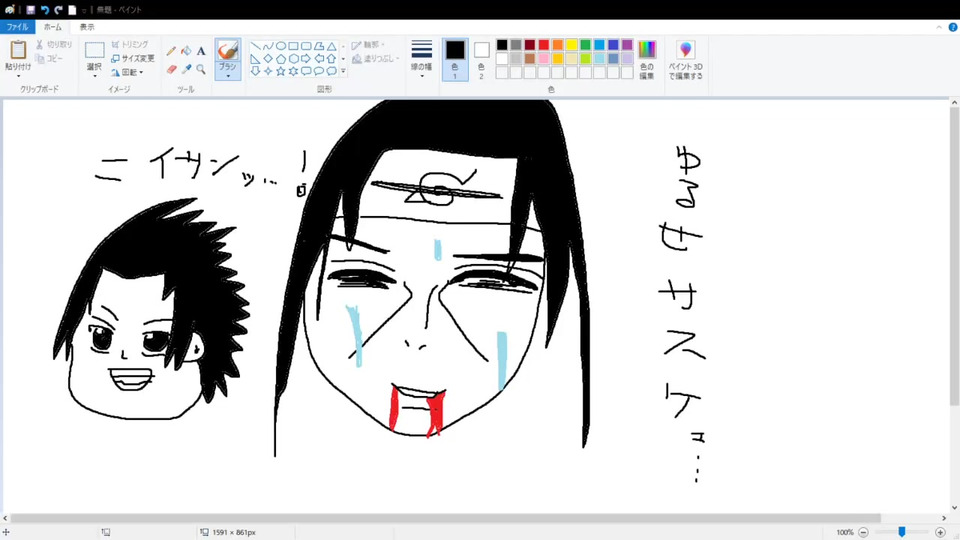Click the zoom in plus button
Viewport: 960px width, 540px height.
click(x=940, y=532)
